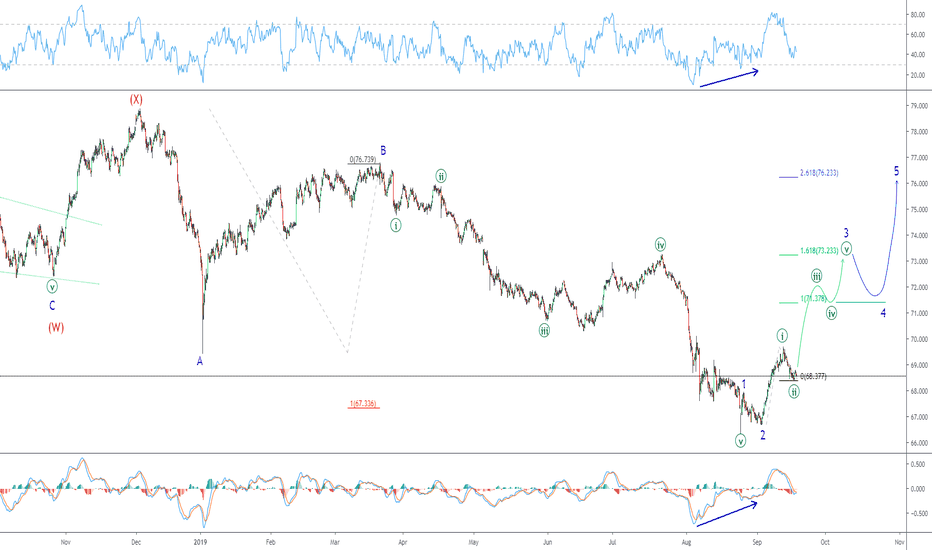This screenshot has width=932, height=550.
Task: Select the Oct label on the time axis
Action: [x=824, y=542]
